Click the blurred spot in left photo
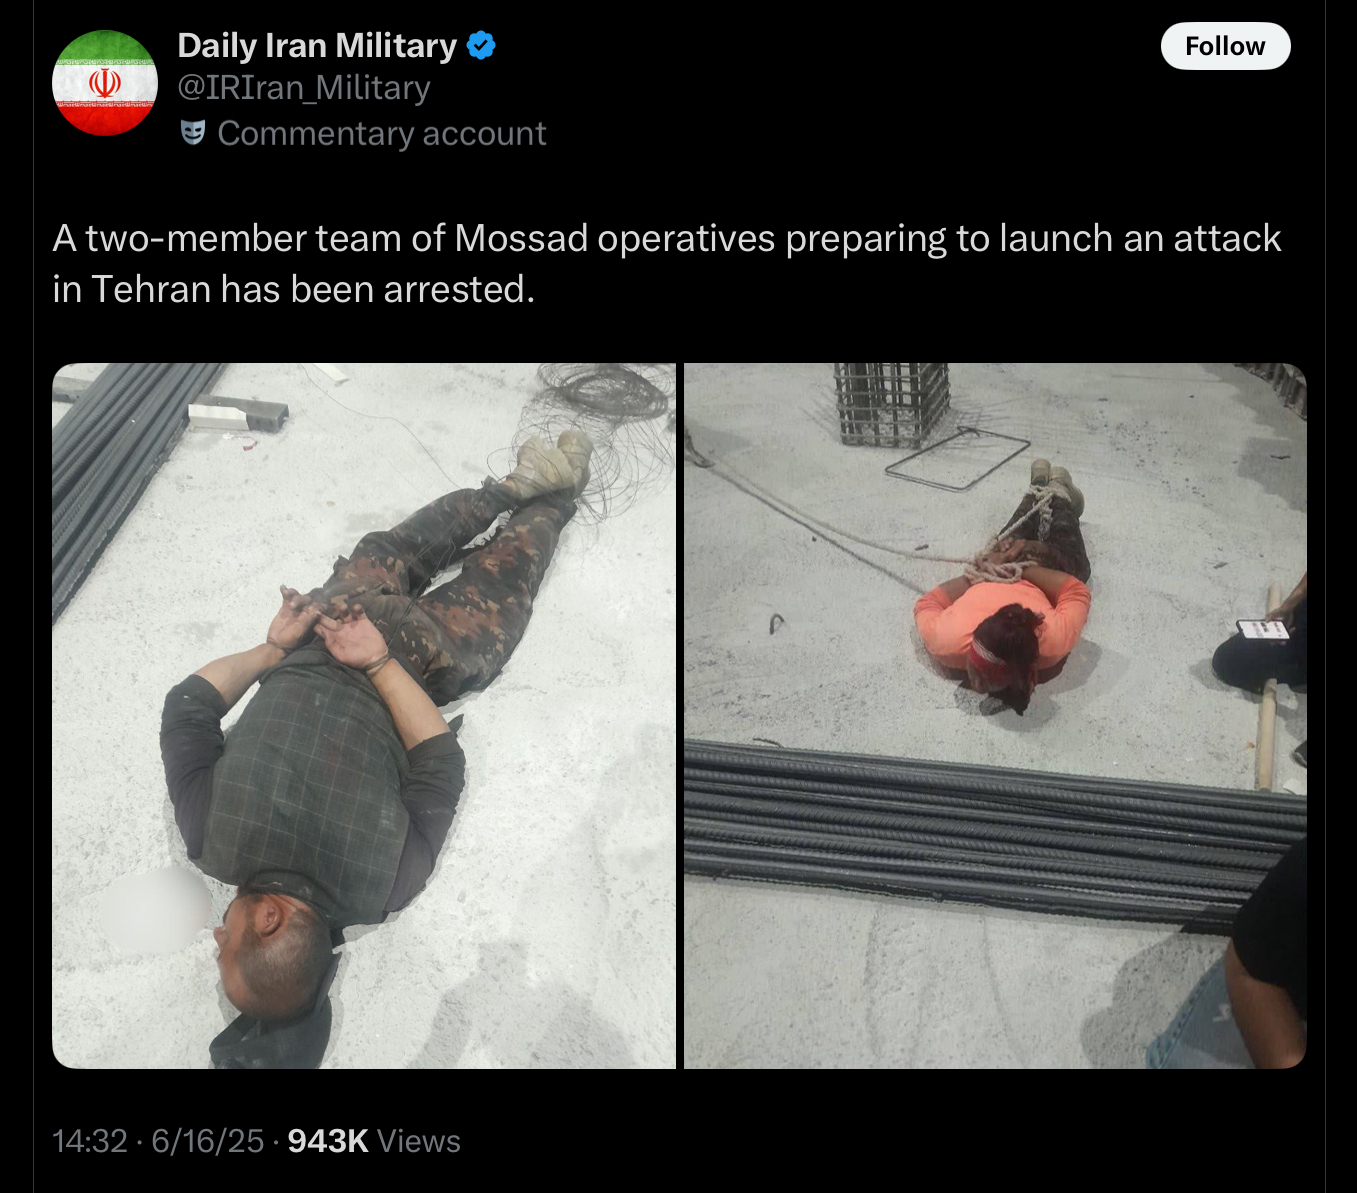The image size is (1357, 1193). (x=155, y=909)
